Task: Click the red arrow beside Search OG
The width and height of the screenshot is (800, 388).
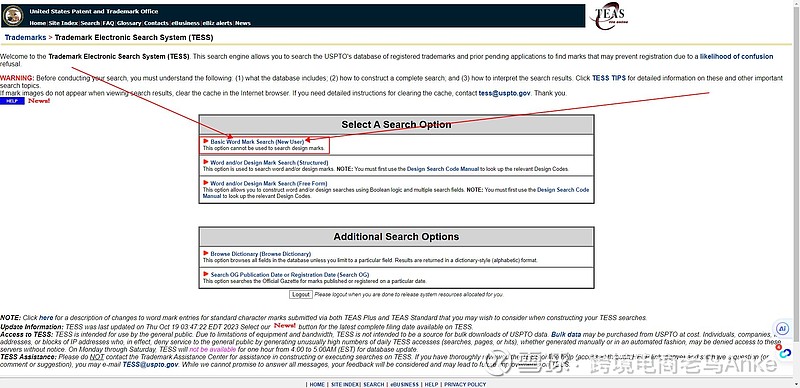Action: click(206, 274)
